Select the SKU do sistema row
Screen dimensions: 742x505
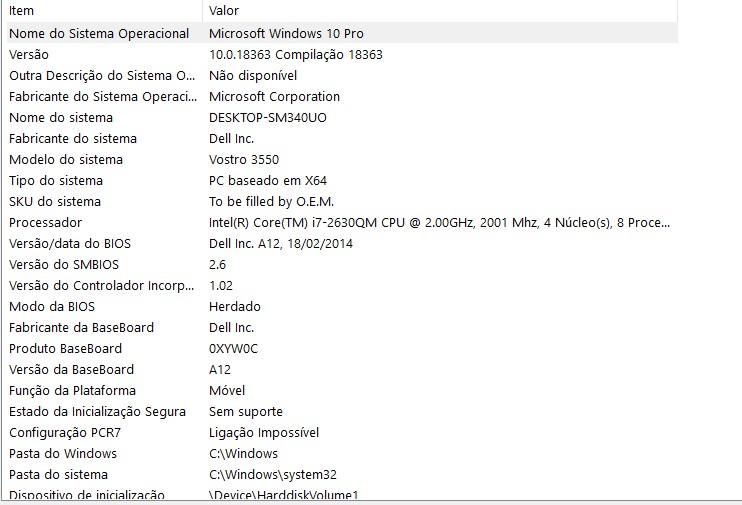click(x=342, y=202)
